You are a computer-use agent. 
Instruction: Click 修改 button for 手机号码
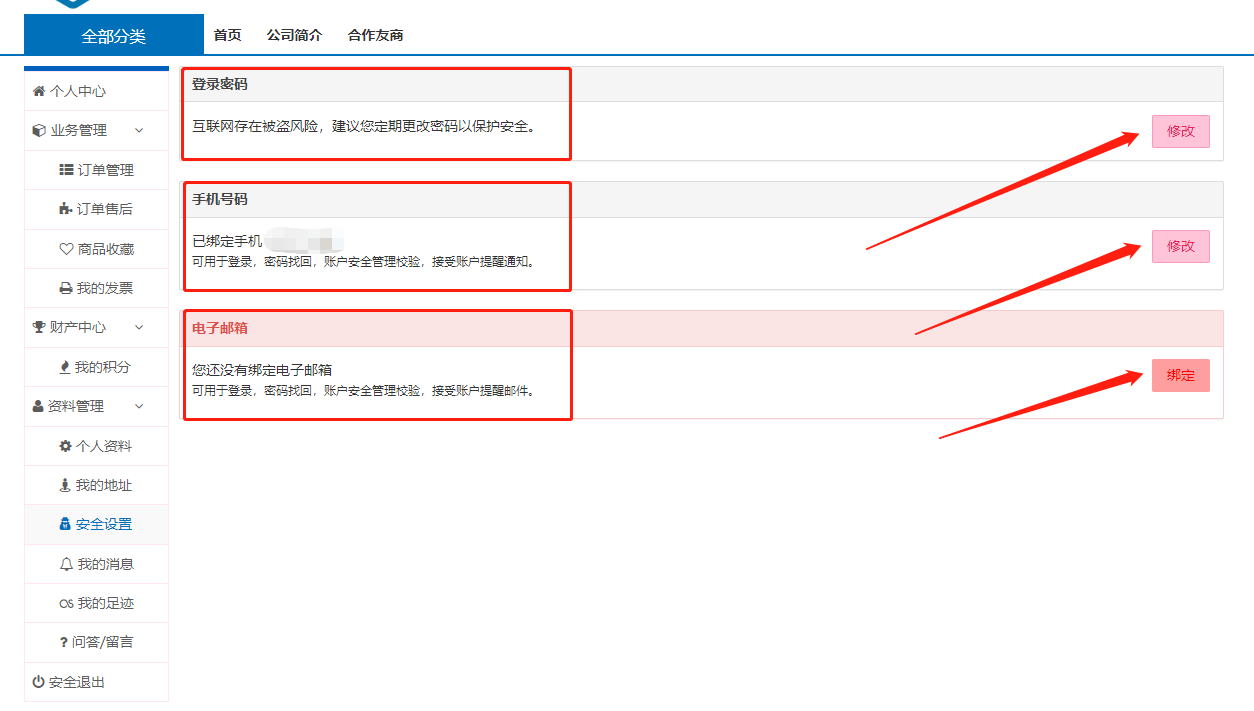click(1180, 246)
